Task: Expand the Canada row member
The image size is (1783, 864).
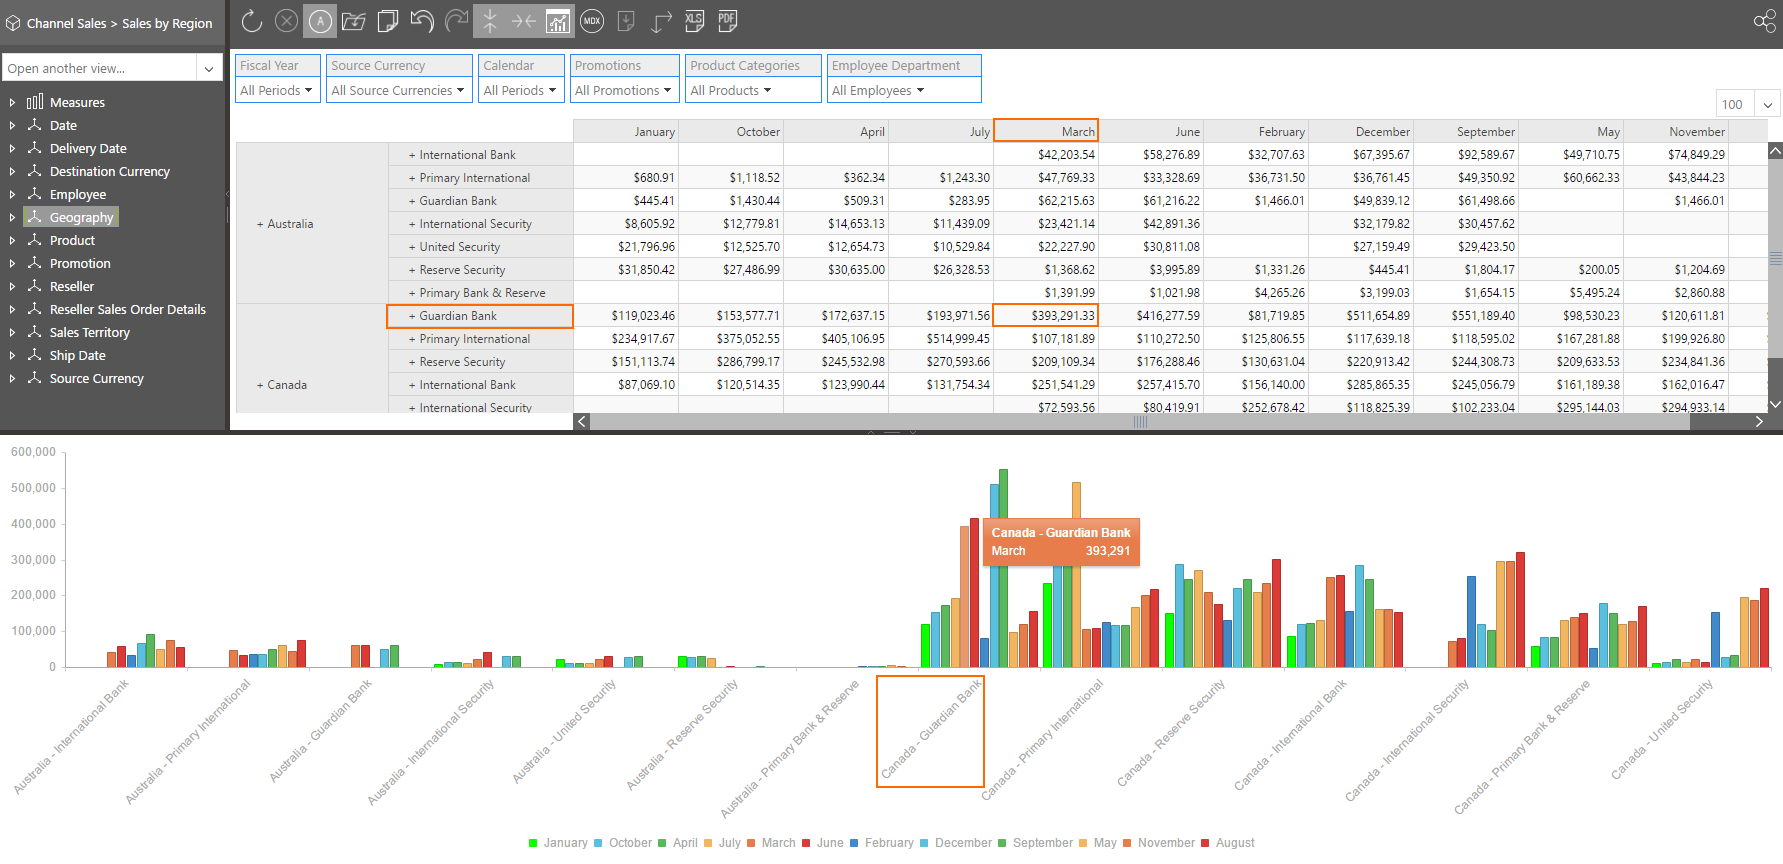Action: 260,385
